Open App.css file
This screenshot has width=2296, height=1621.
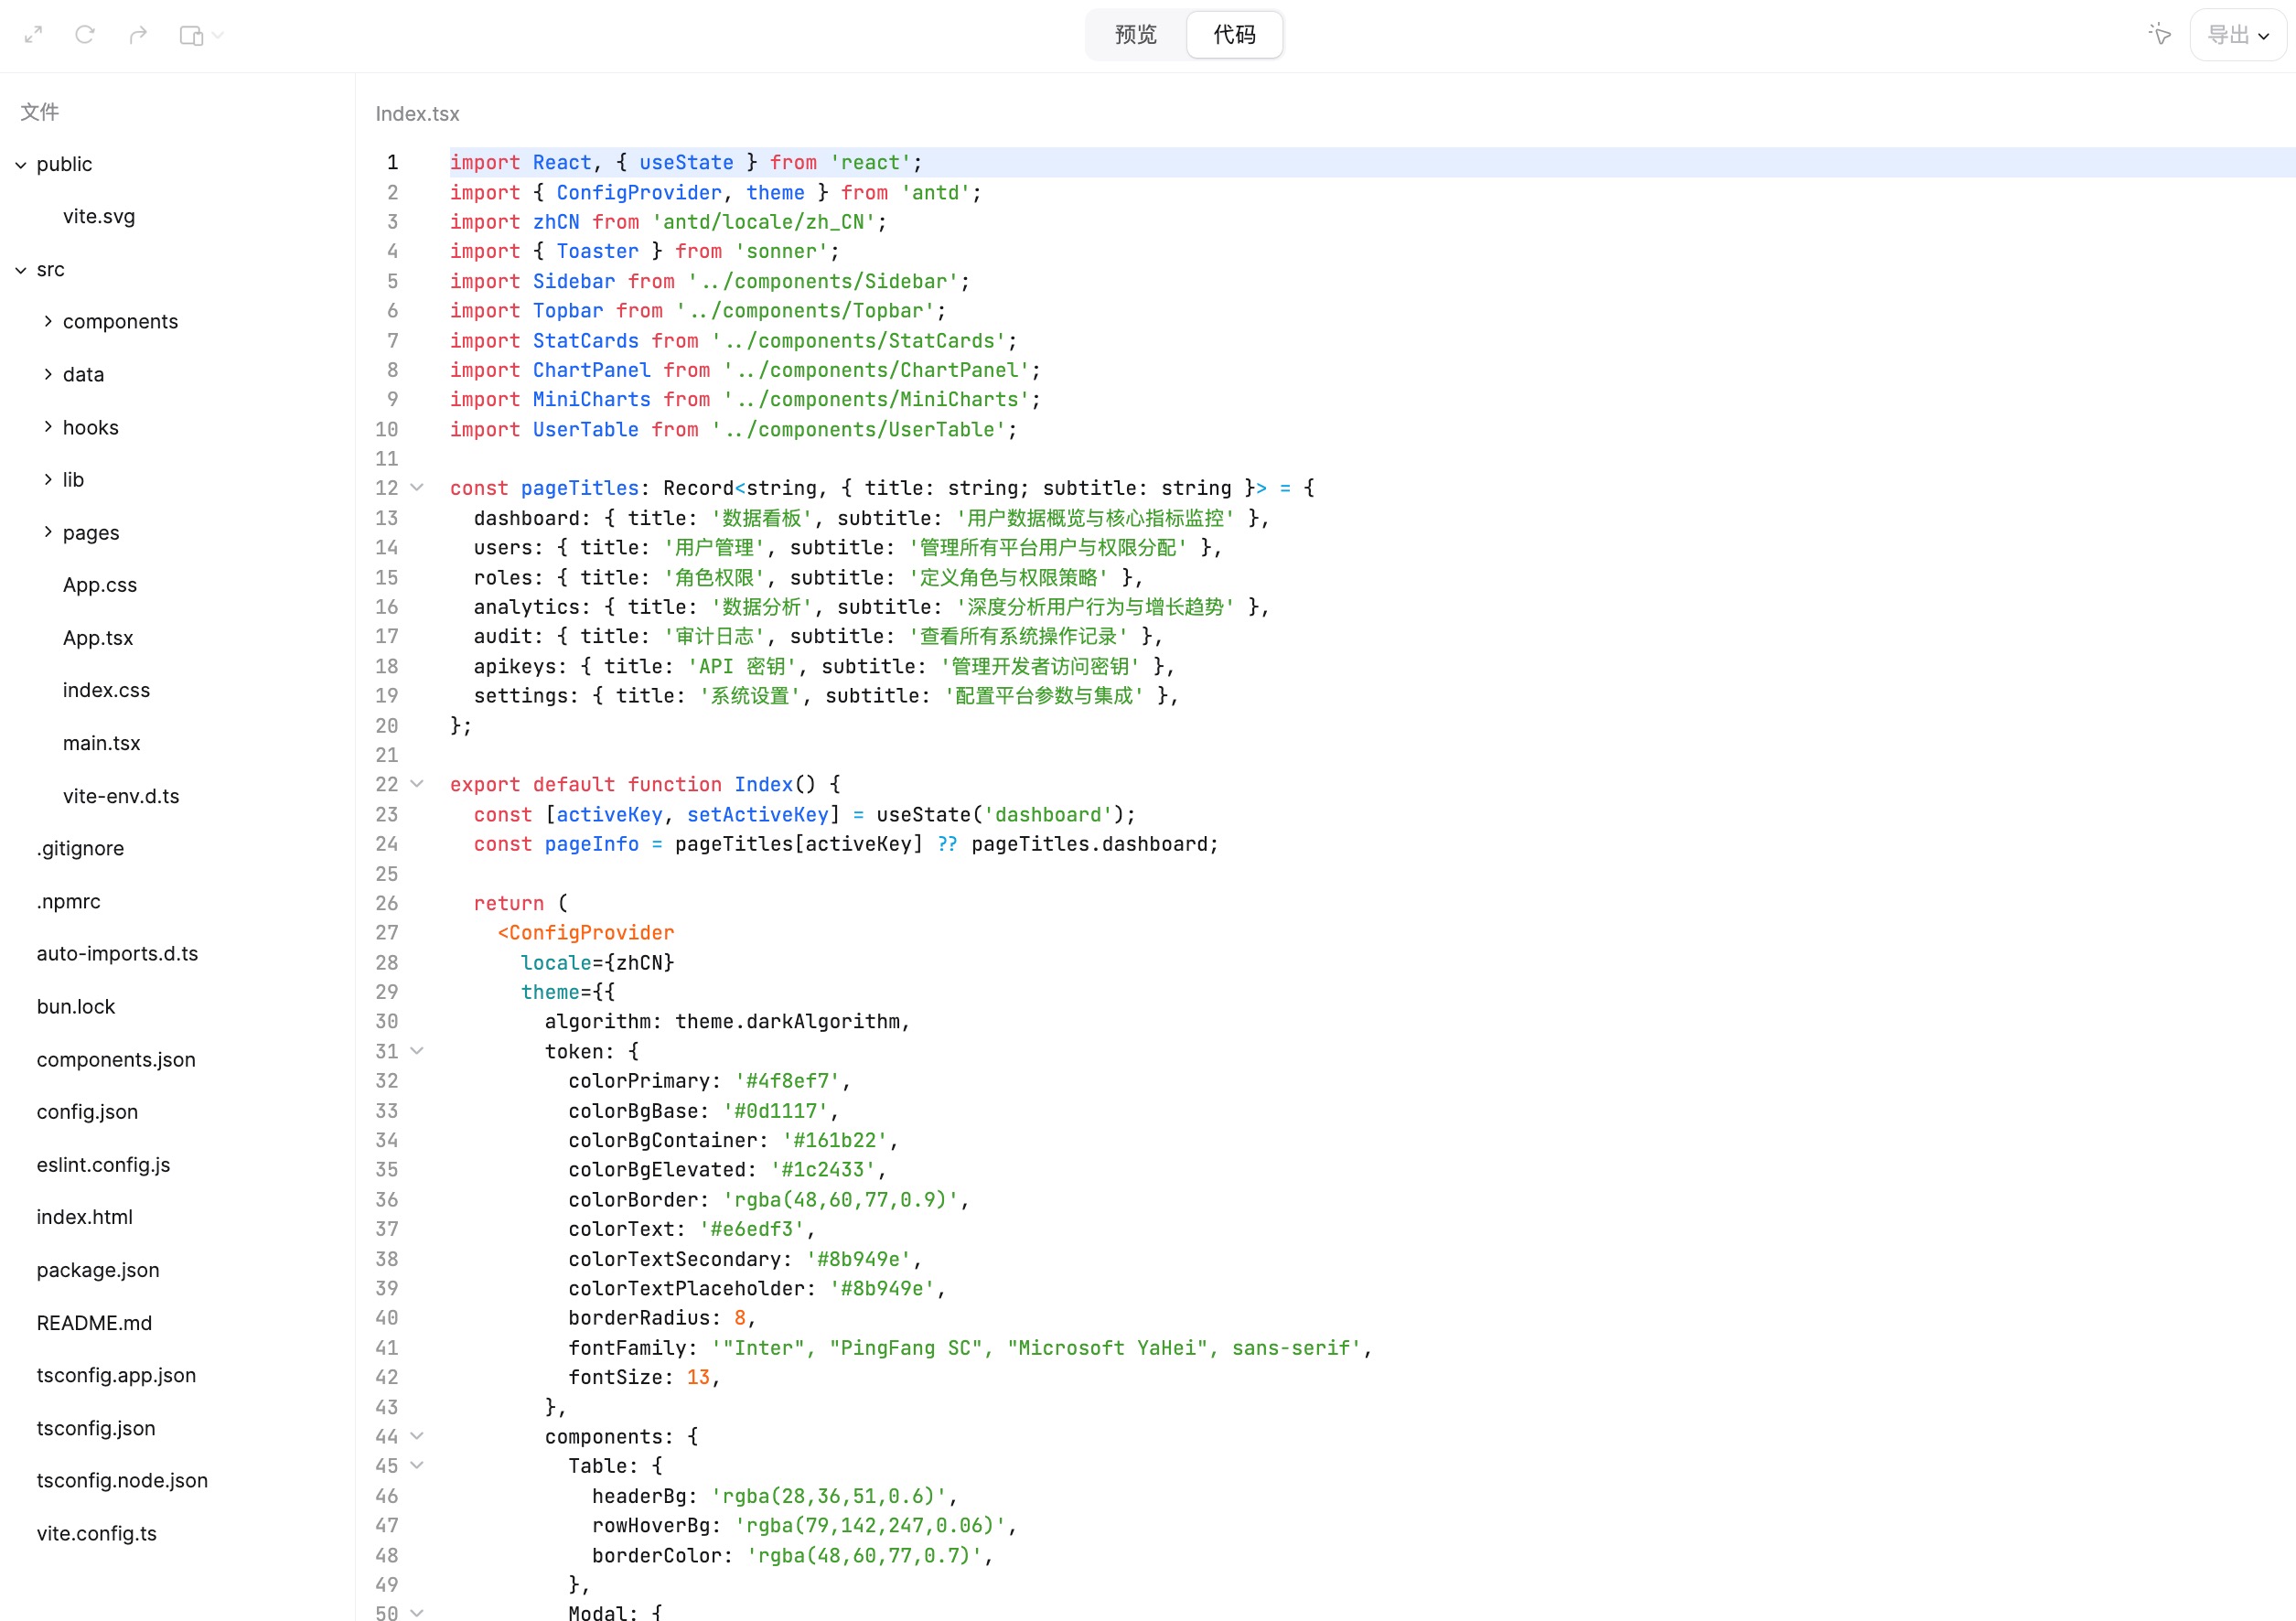pos(100,585)
